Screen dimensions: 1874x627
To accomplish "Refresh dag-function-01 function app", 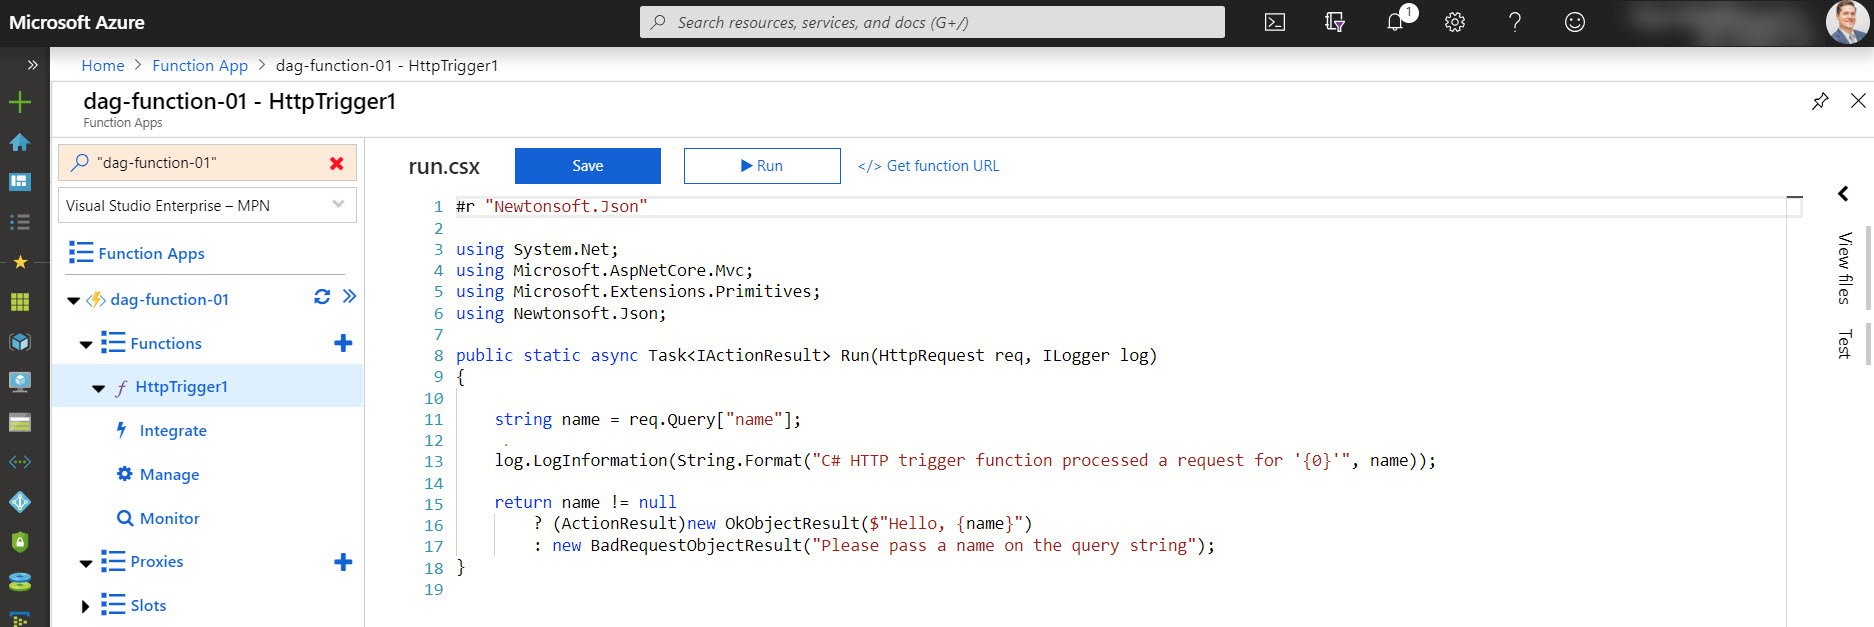I will click(322, 297).
